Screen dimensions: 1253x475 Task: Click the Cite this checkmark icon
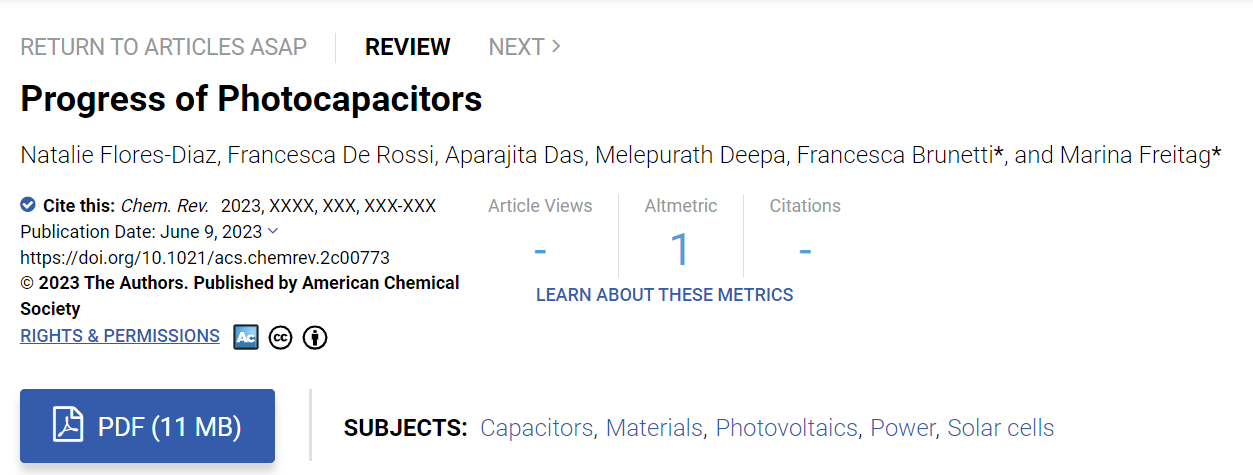(x=28, y=205)
